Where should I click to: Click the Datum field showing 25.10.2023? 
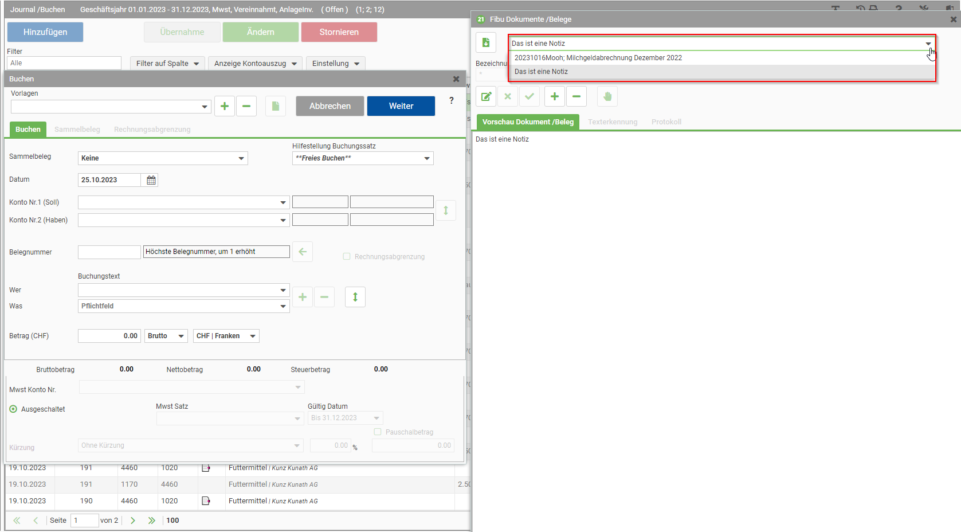point(109,180)
